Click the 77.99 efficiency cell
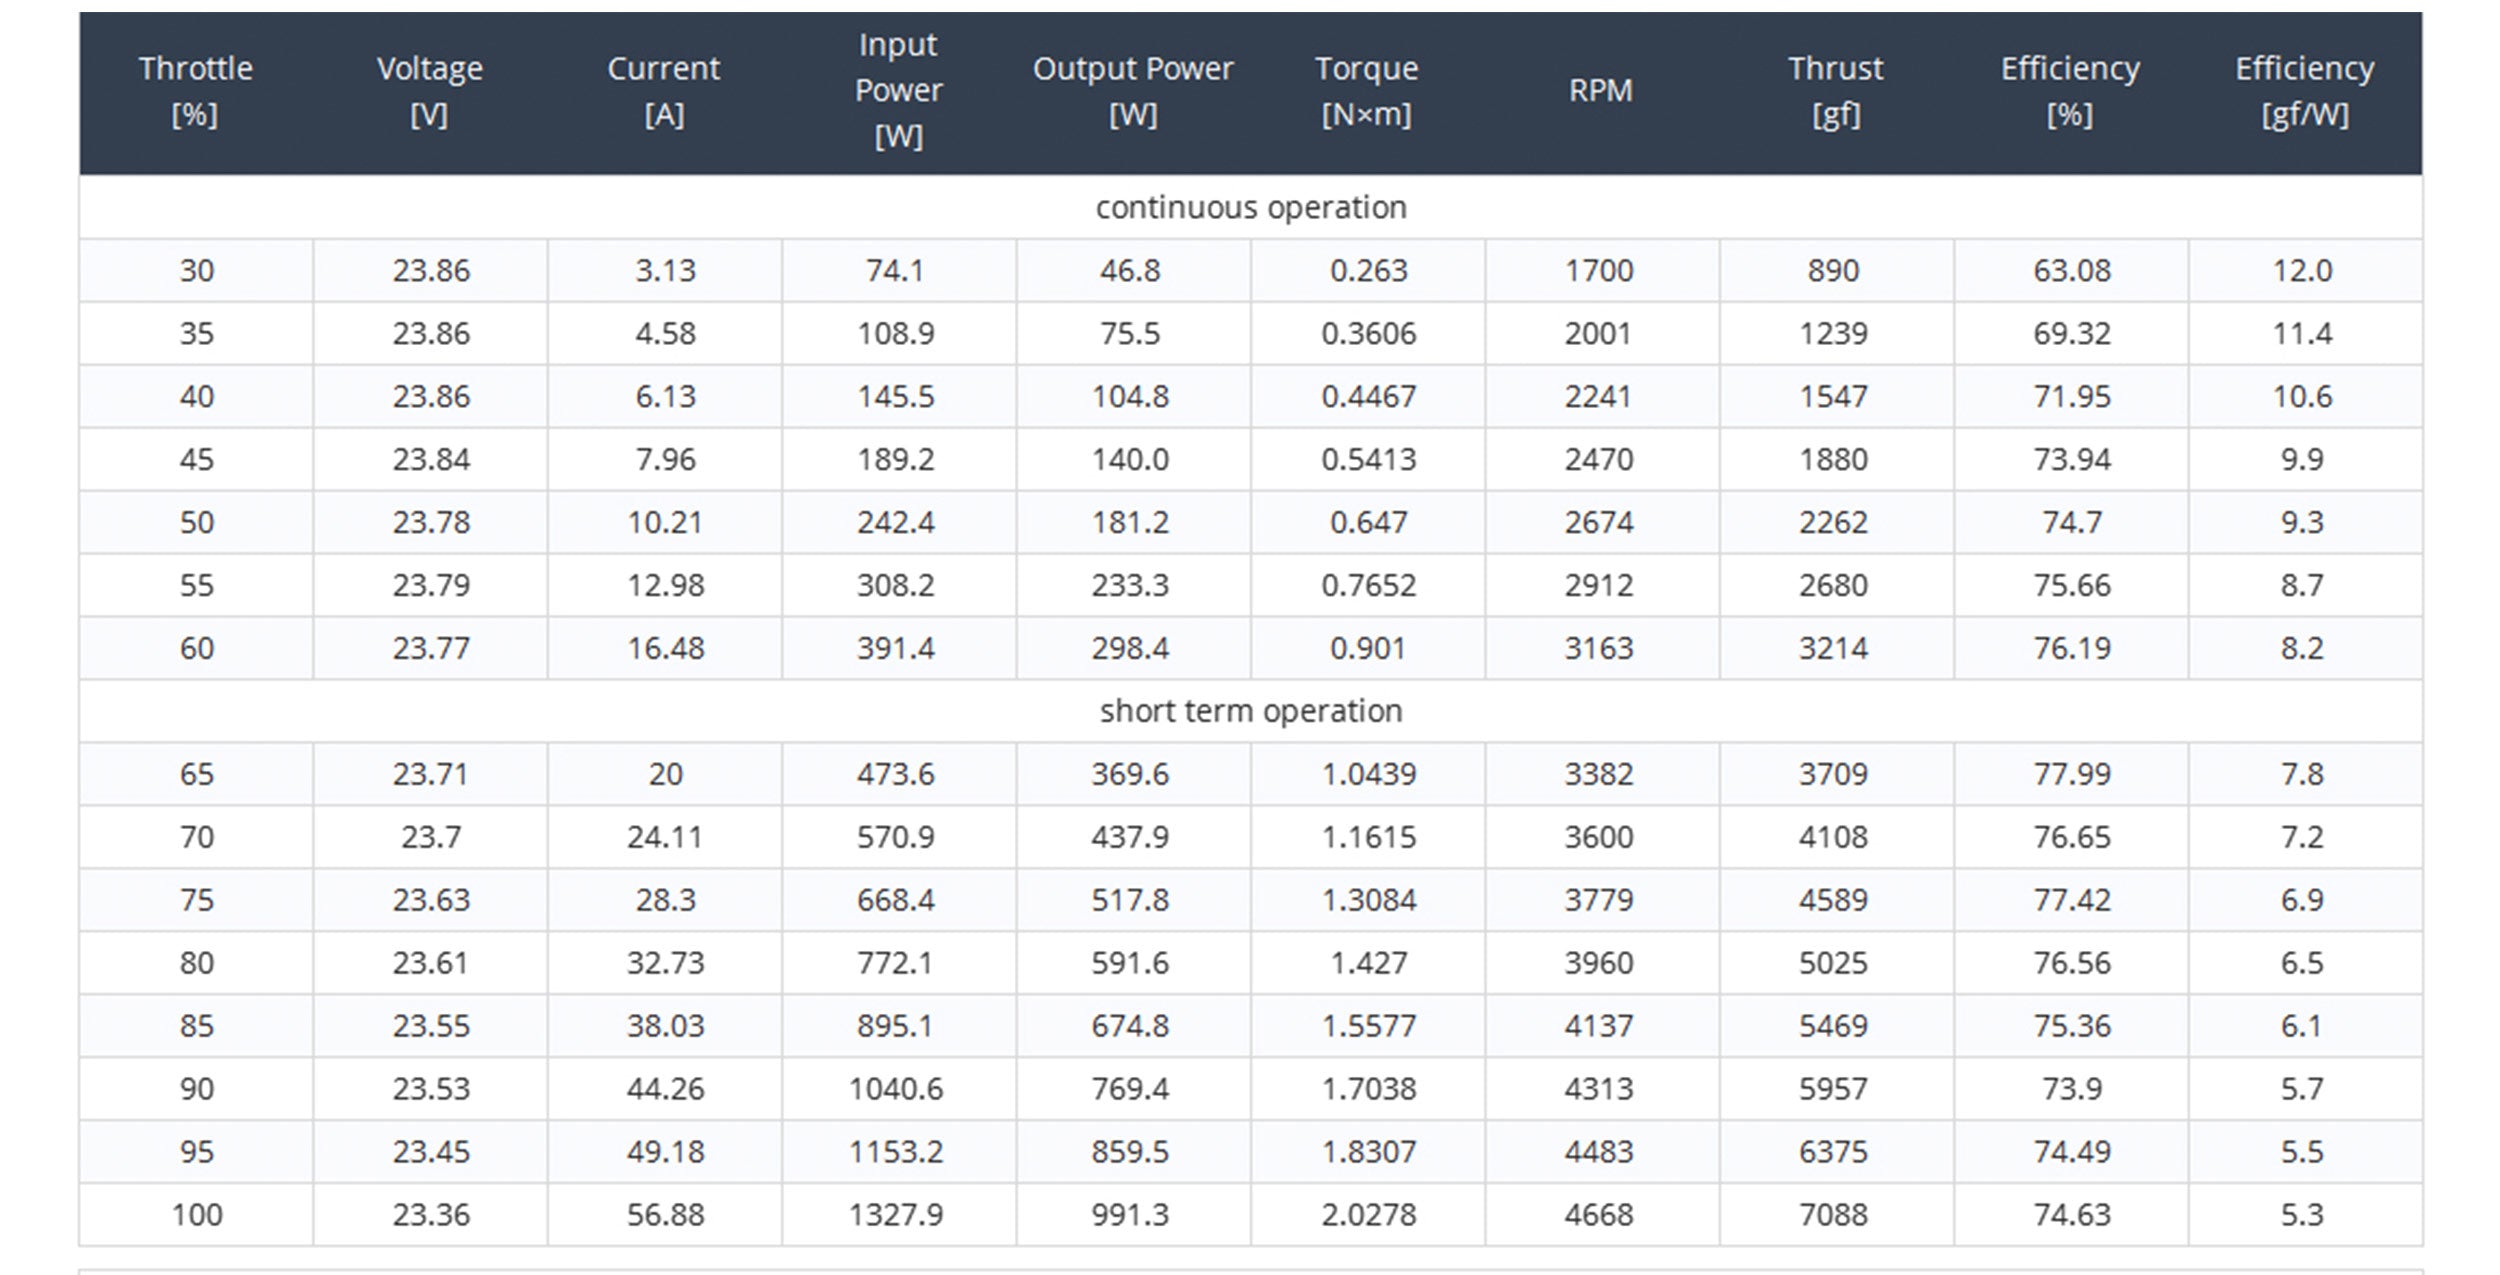This screenshot has height=1275, width=2500. point(2071,774)
